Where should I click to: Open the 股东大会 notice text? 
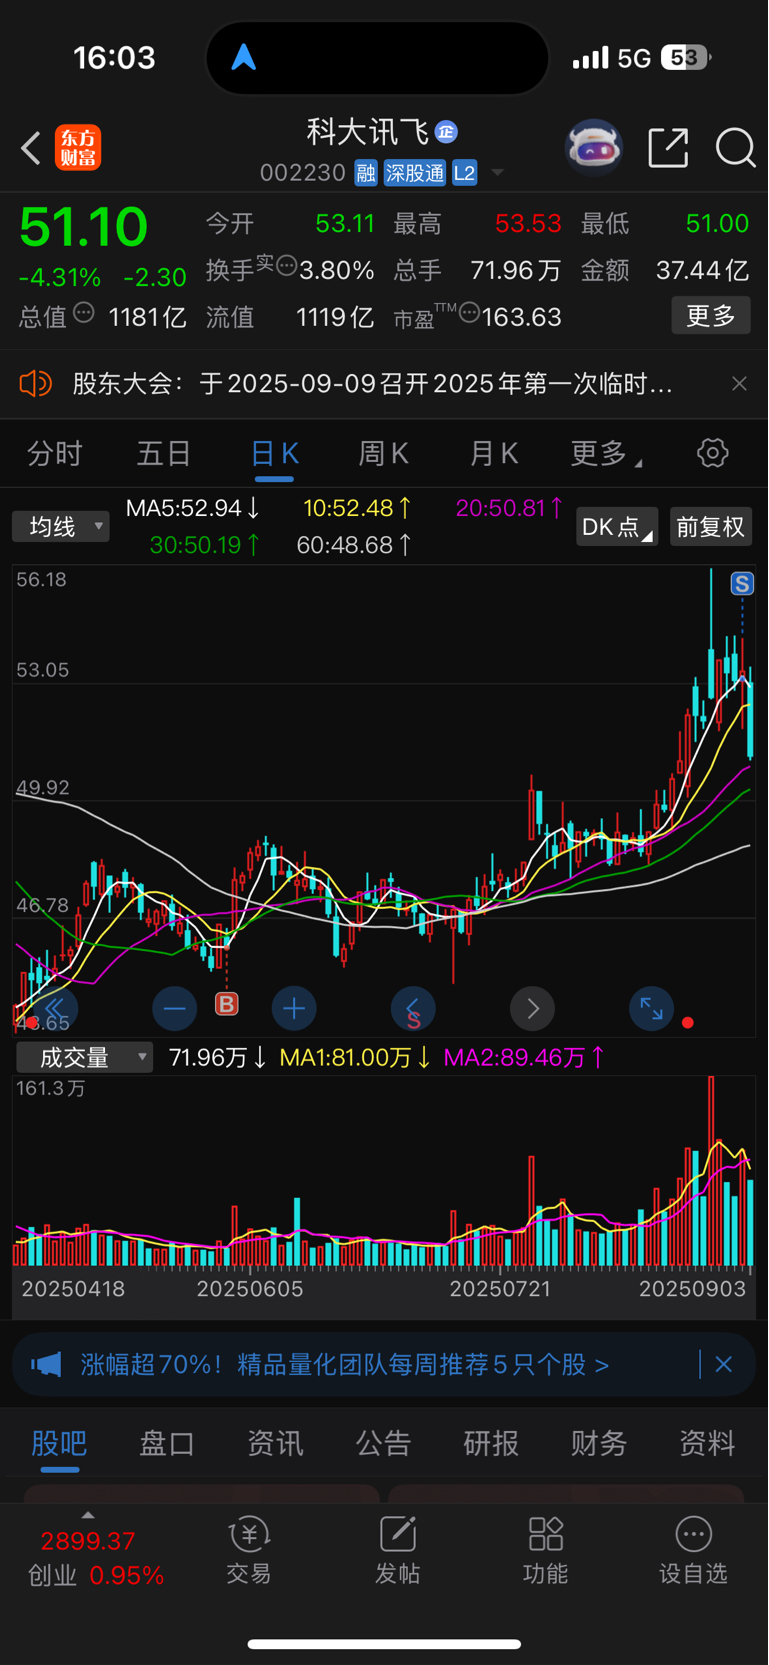point(372,384)
